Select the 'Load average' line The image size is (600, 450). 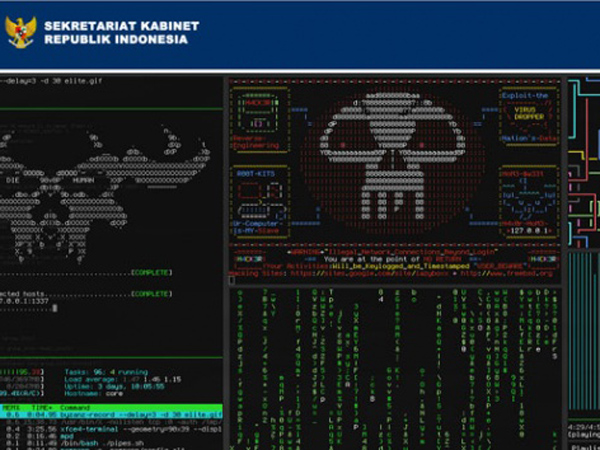point(122,379)
